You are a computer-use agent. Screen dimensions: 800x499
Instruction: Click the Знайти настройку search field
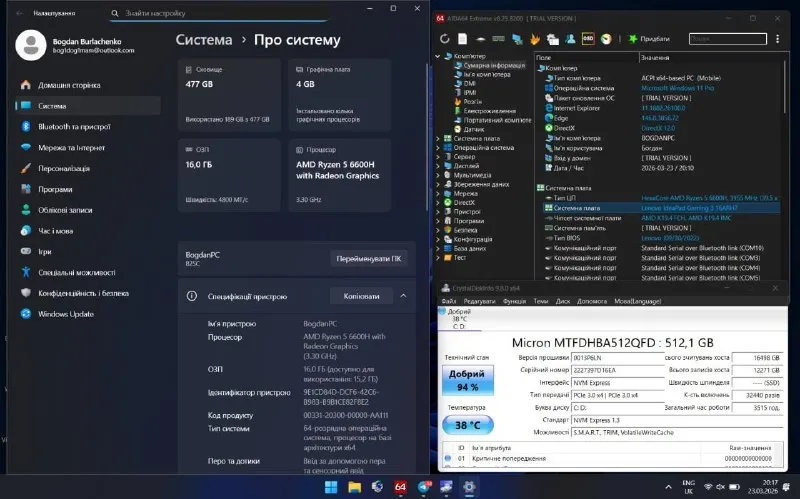218,13
